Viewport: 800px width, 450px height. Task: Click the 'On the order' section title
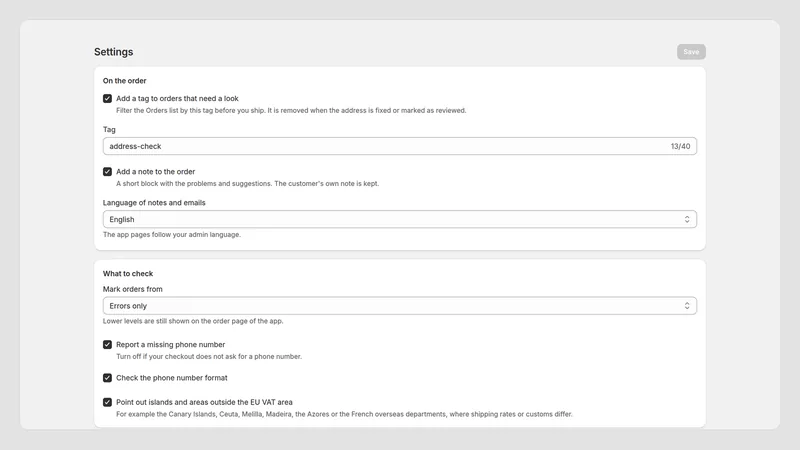pos(124,81)
